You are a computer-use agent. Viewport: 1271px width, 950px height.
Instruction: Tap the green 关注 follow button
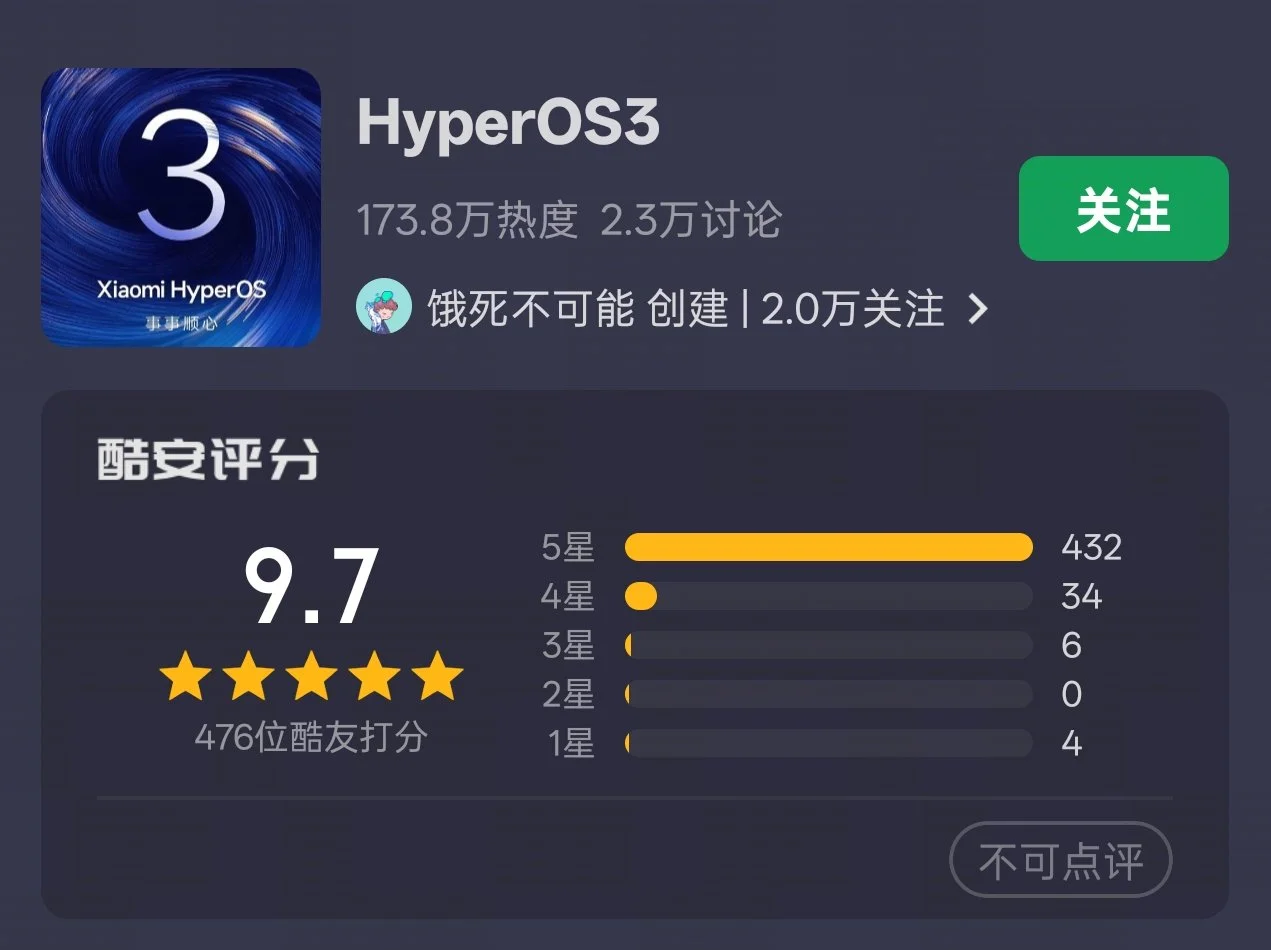(1123, 209)
